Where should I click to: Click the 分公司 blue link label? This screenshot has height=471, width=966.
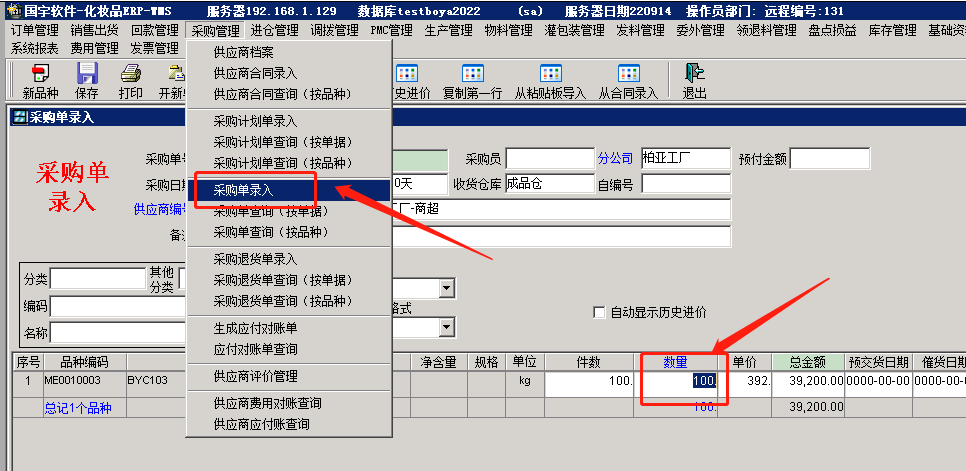pyautogui.click(x=616, y=158)
